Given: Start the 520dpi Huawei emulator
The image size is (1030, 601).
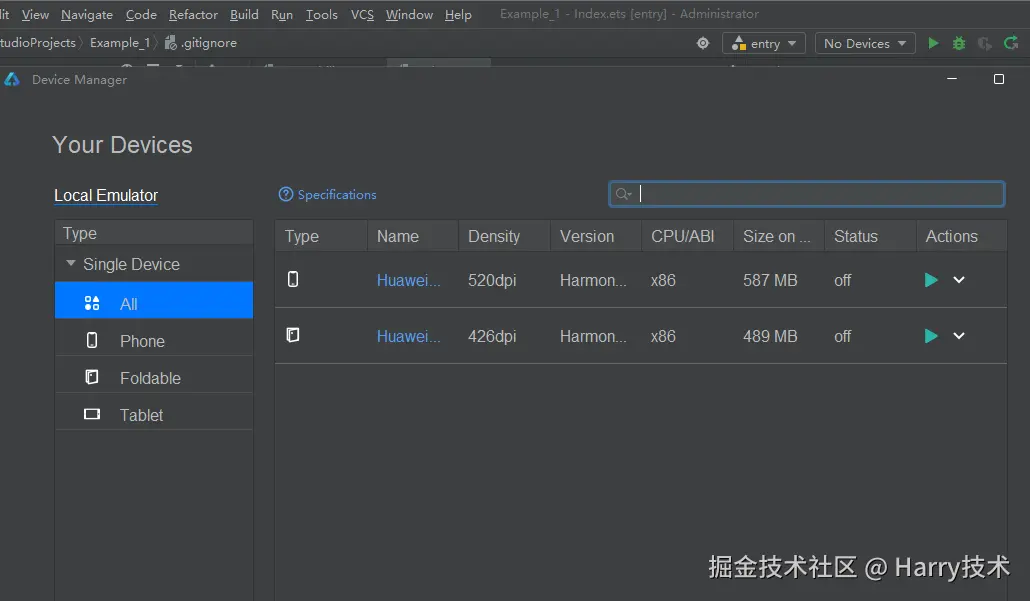Looking at the screenshot, I should pyautogui.click(x=931, y=280).
